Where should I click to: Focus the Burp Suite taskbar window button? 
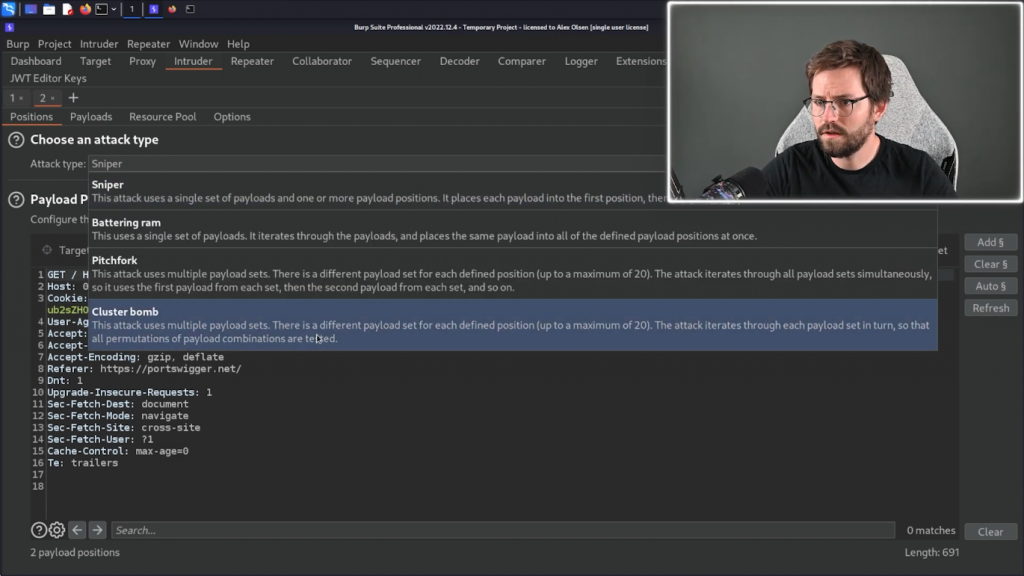coord(154,9)
